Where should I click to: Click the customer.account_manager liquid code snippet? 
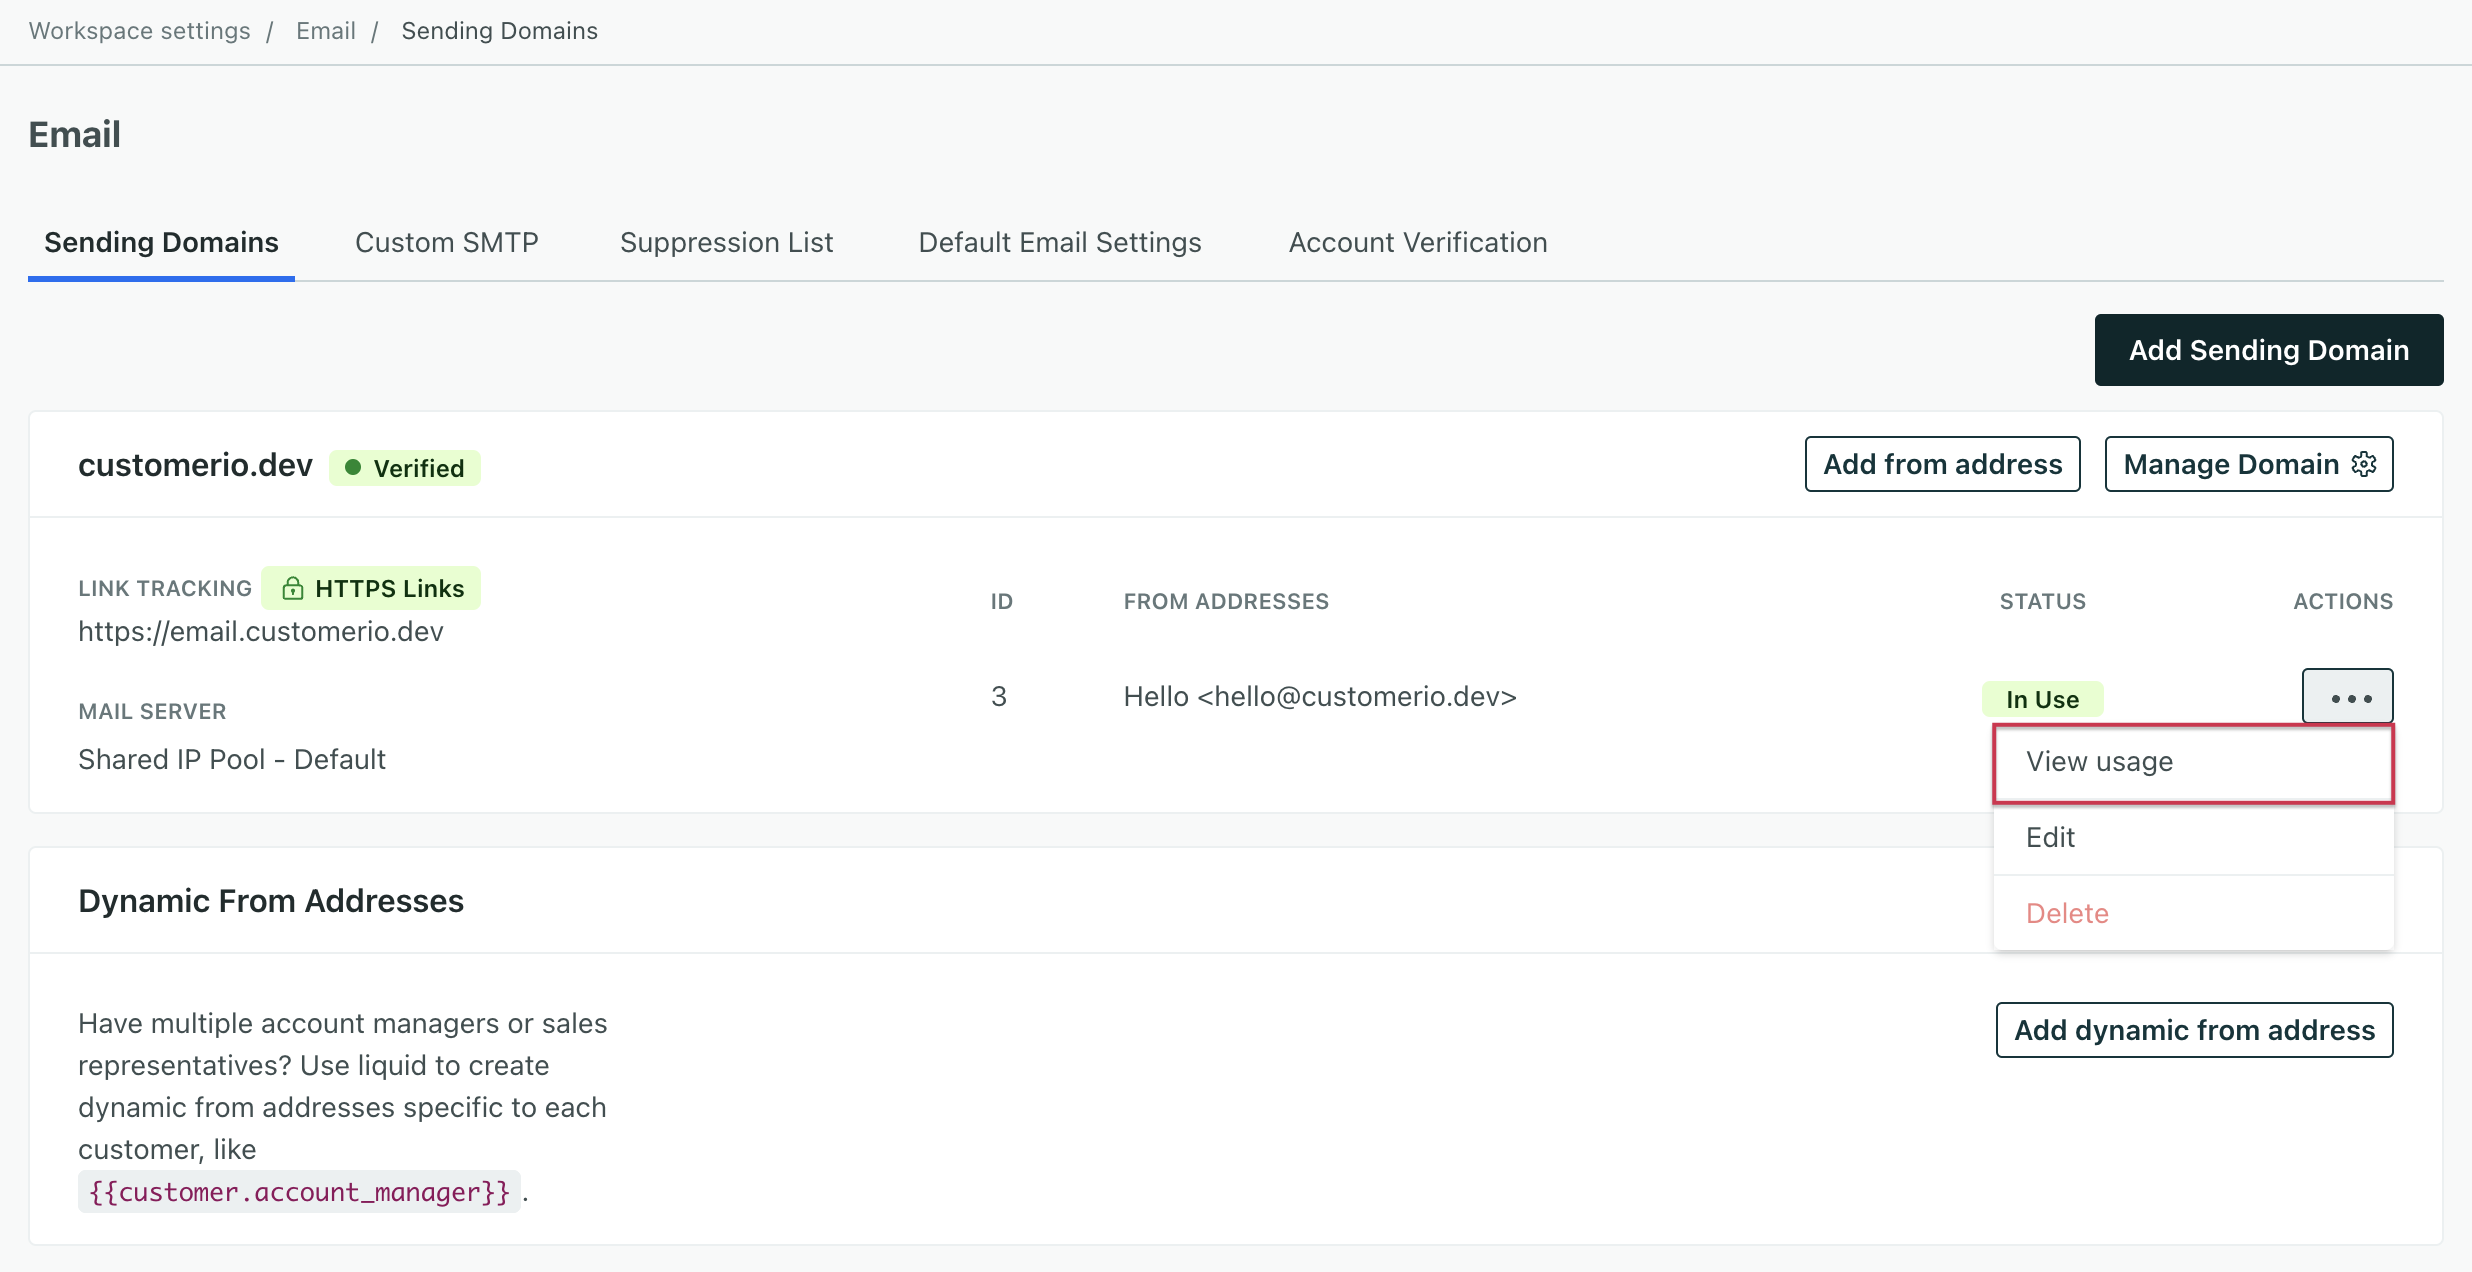coord(299,1192)
